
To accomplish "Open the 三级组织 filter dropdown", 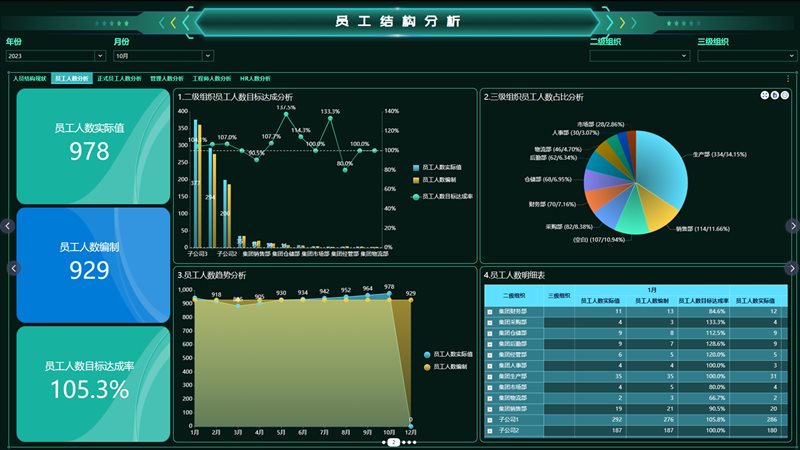I will click(747, 56).
